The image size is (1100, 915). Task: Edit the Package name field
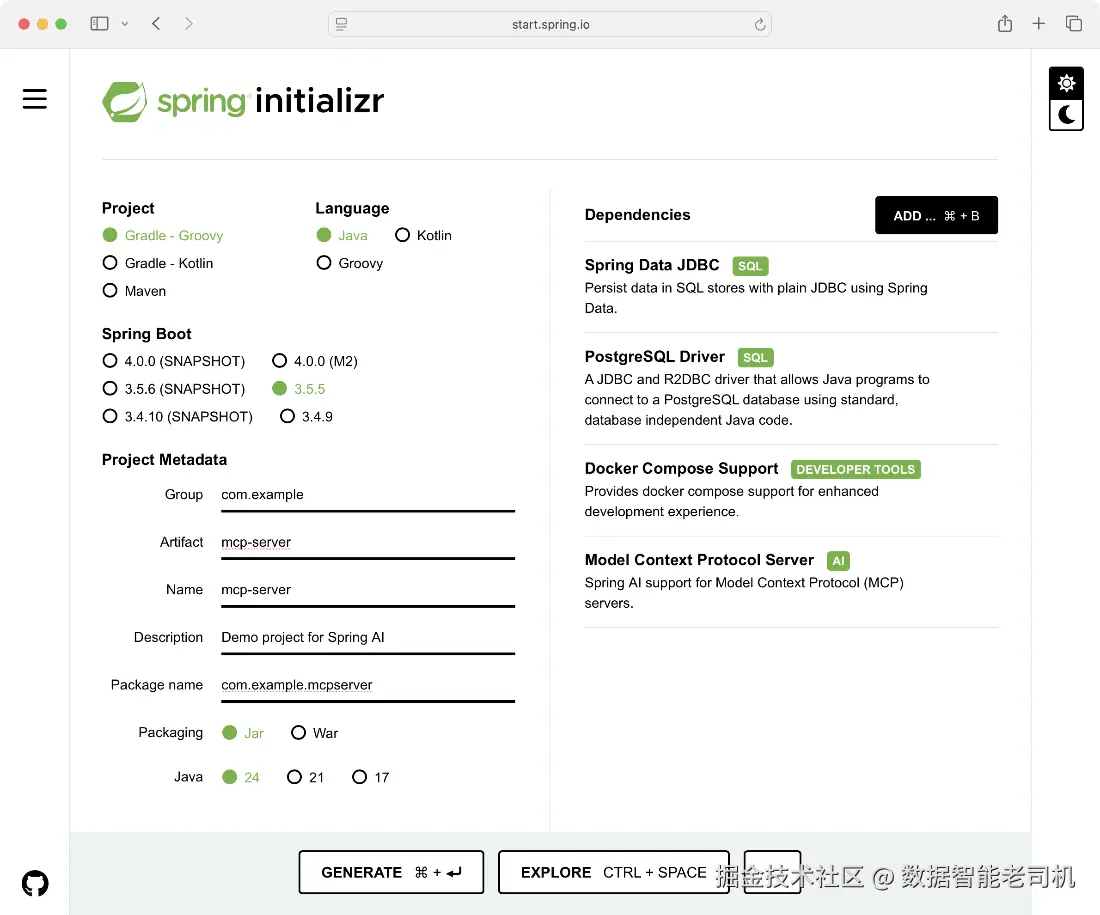click(368, 685)
